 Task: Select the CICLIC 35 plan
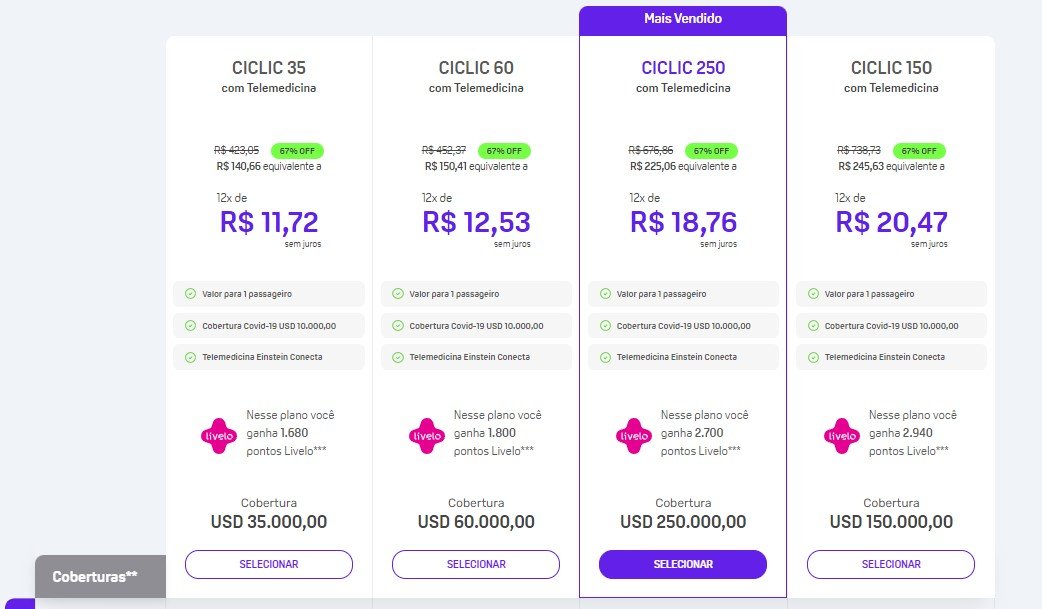point(268,564)
